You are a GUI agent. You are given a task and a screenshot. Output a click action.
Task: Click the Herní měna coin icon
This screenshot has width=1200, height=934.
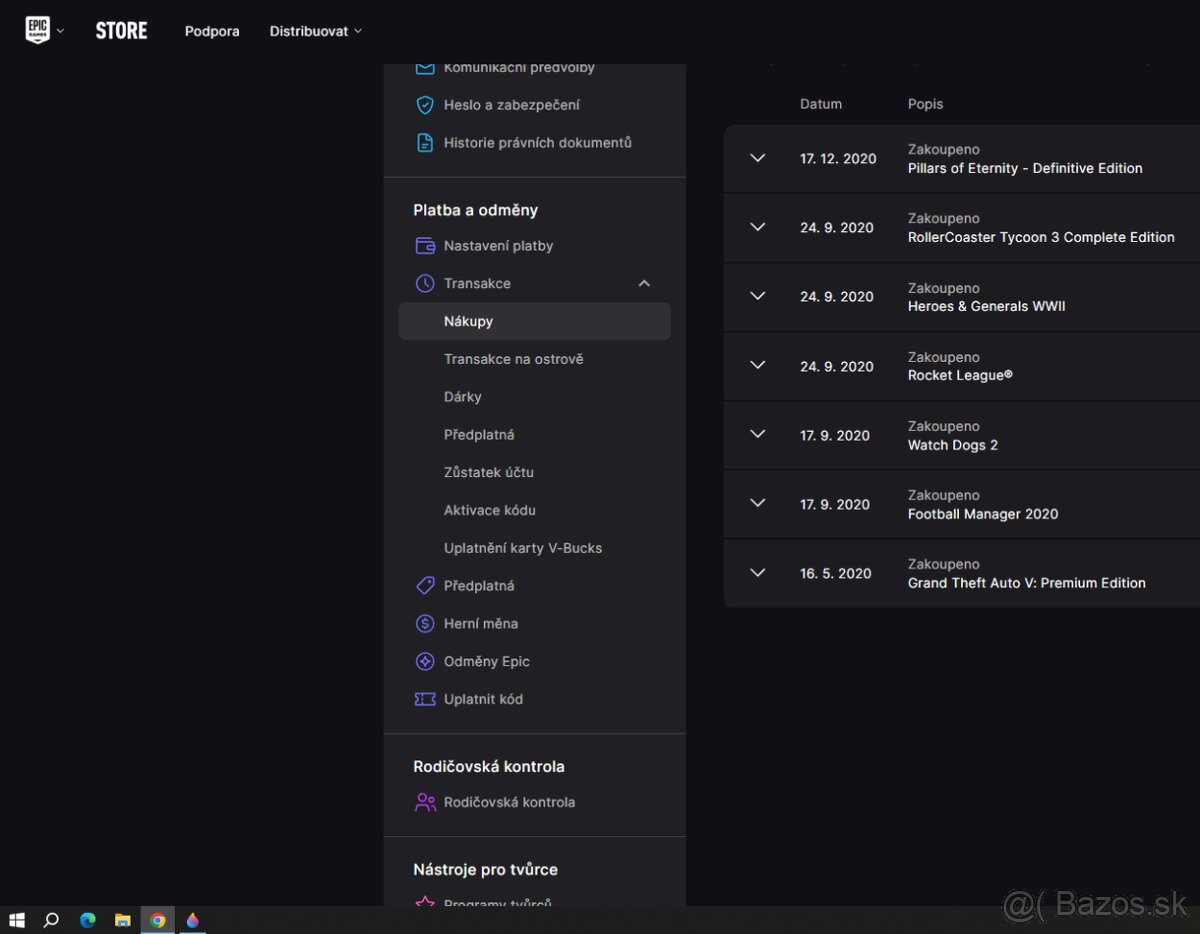pos(425,624)
